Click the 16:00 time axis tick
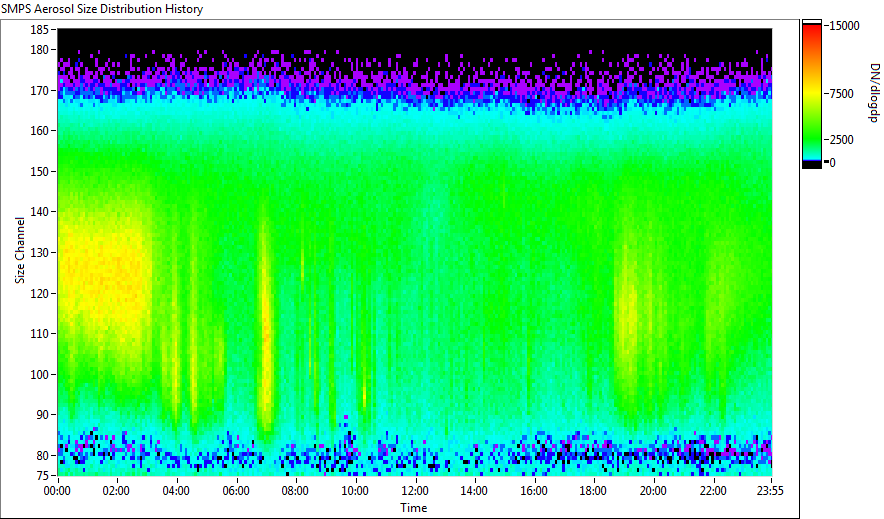Screen dimensions: 884x519 533,491
